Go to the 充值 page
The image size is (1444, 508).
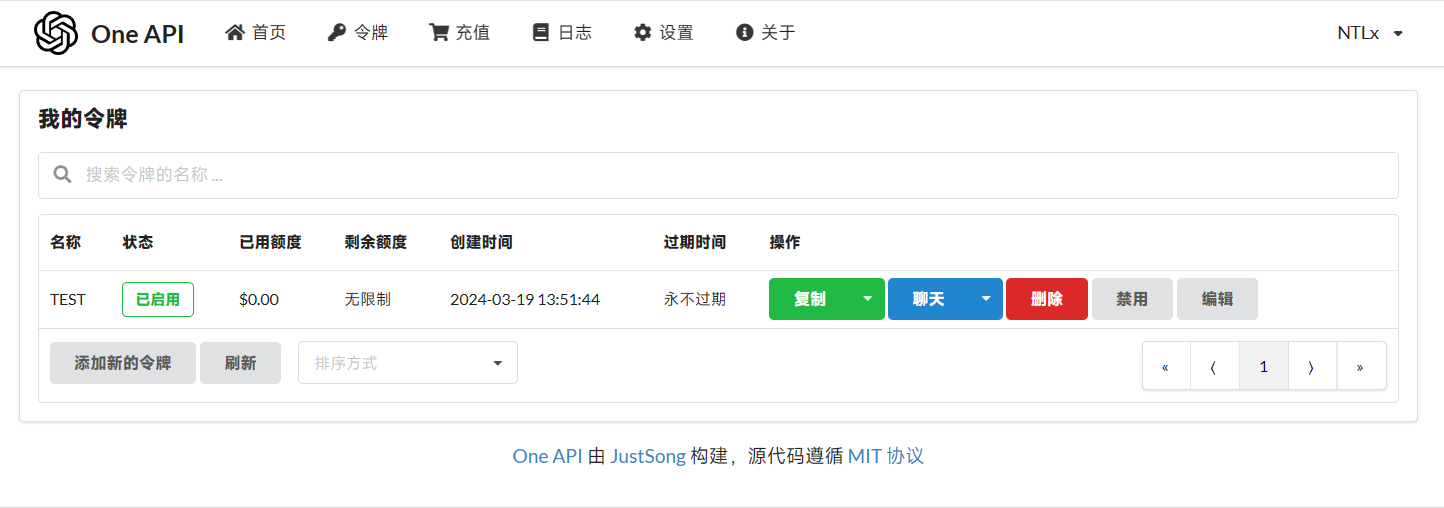(x=460, y=33)
